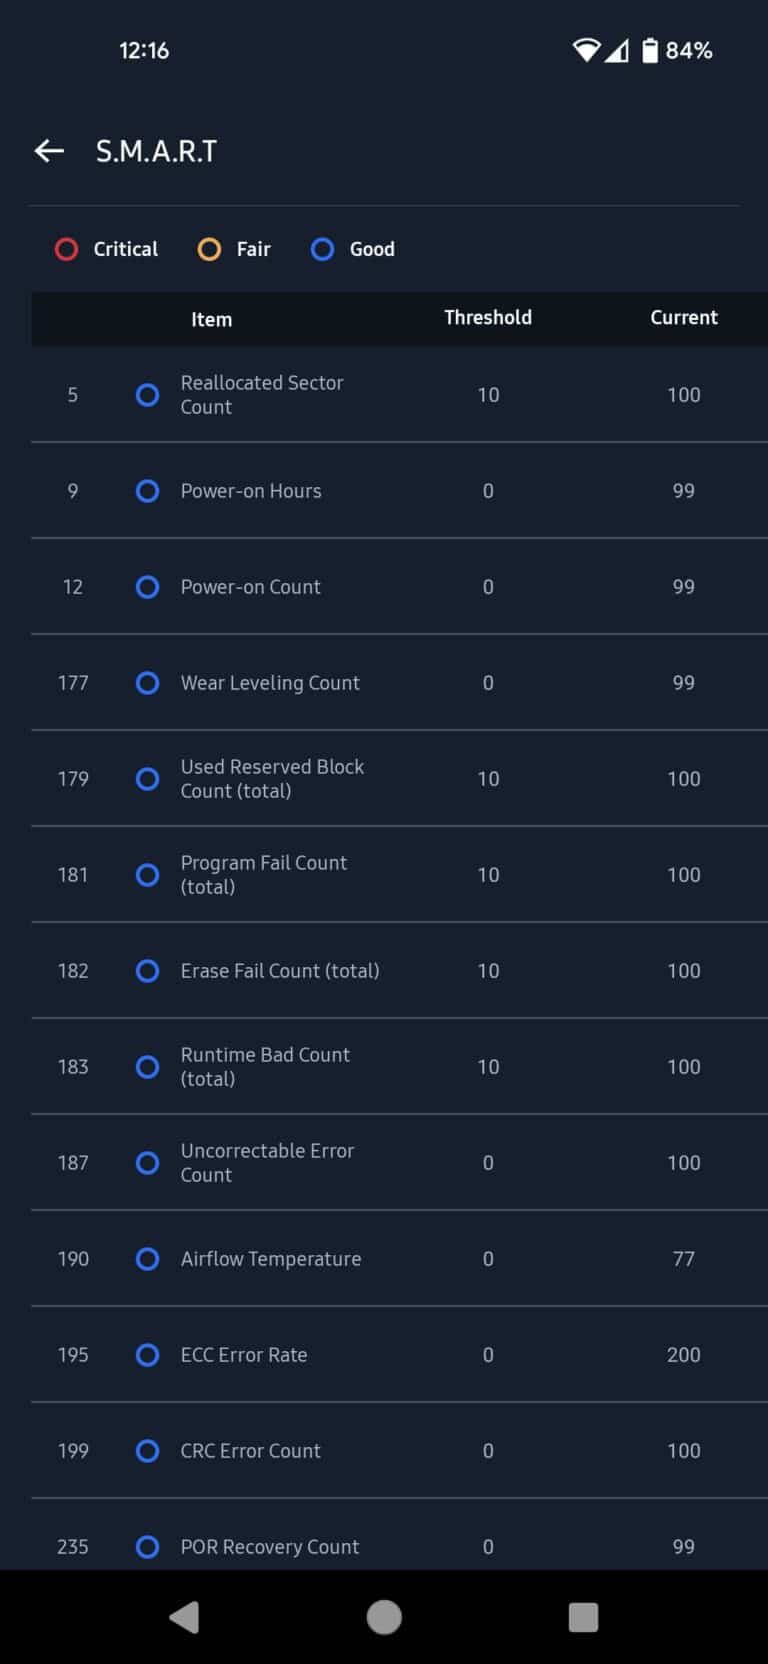
Task: Tap the Android recent apps square
Action: pyautogui.click(x=583, y=1617)
